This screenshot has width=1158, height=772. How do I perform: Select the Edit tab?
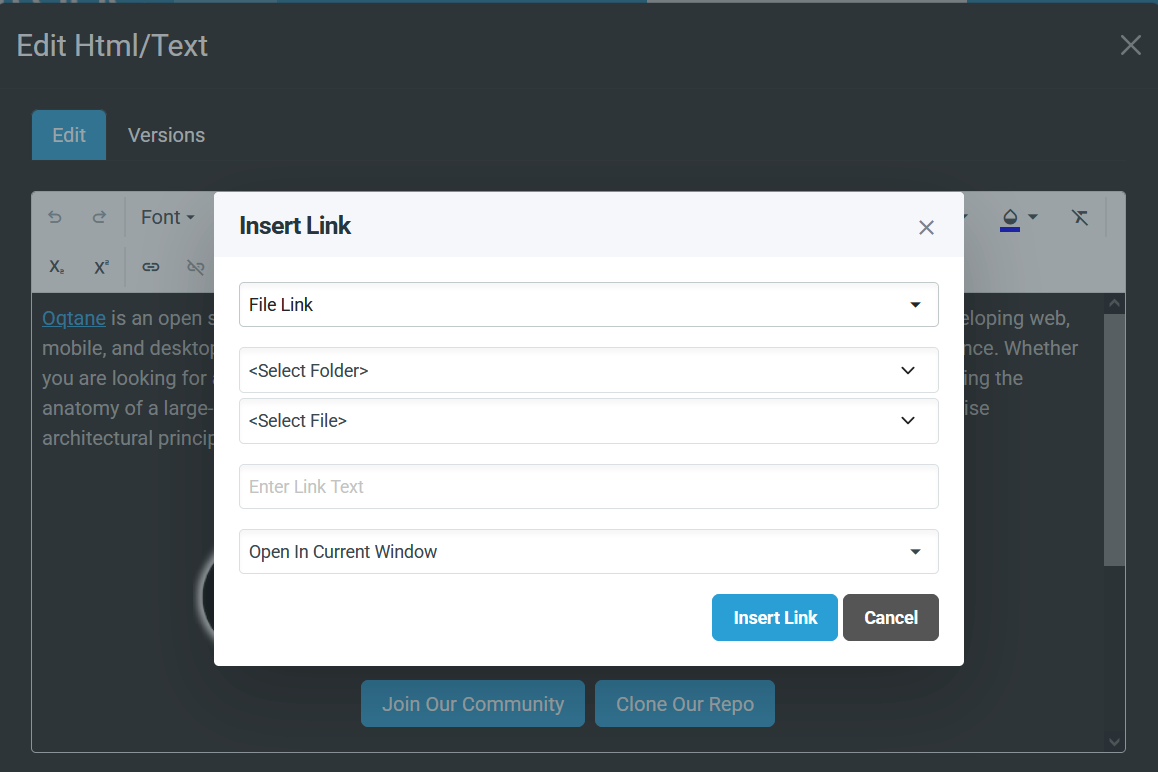69,135
